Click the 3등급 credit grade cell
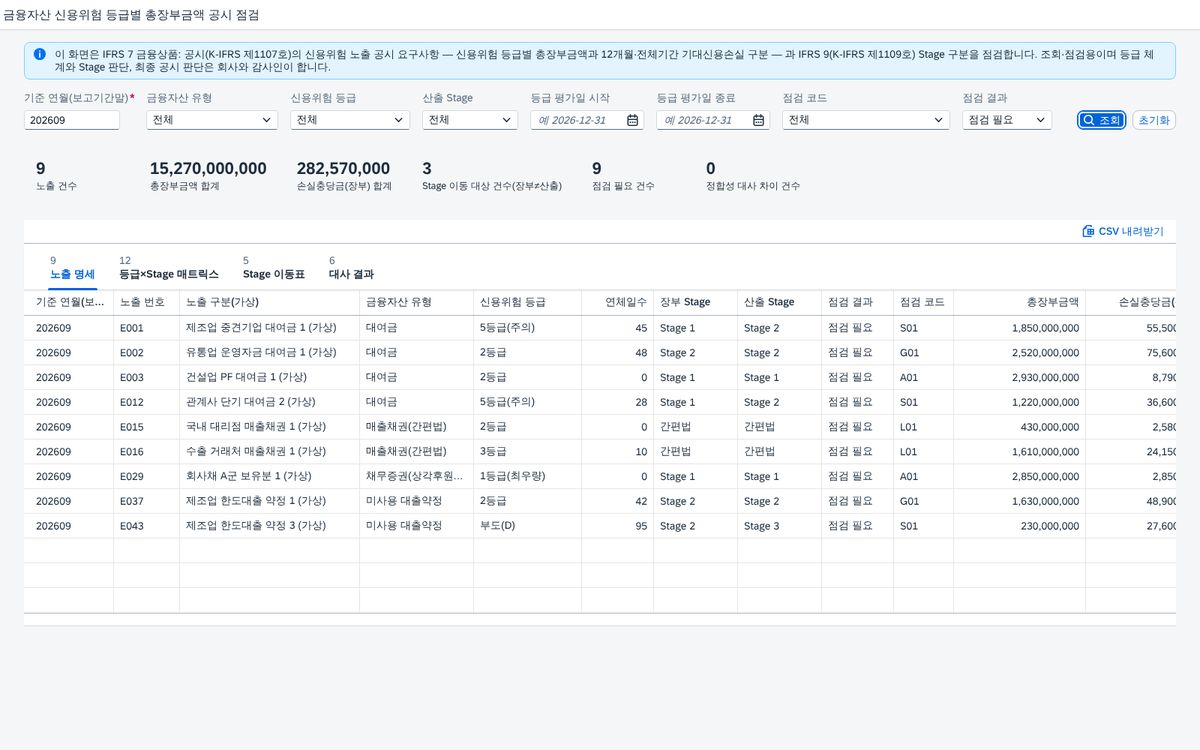 pyautogui.click(x=527, y=452)
